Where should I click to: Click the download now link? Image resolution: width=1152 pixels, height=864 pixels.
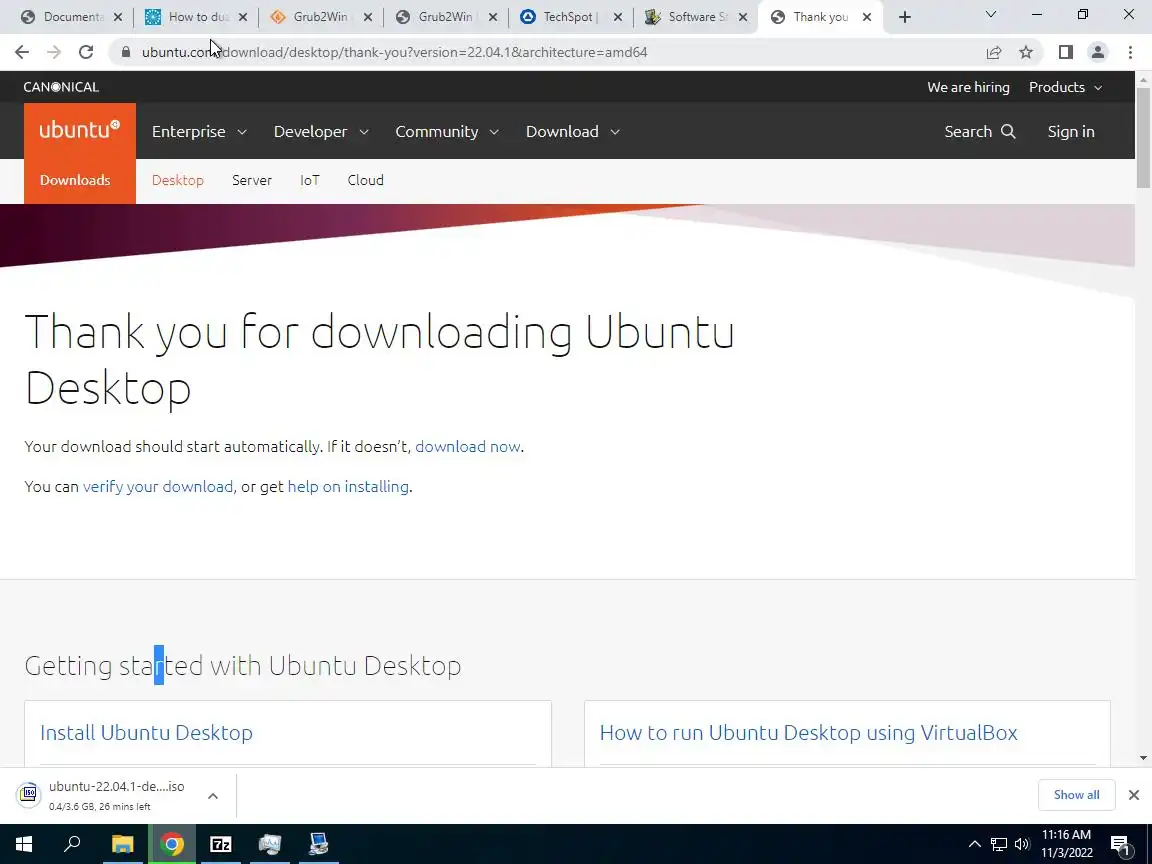pos(468,447)
